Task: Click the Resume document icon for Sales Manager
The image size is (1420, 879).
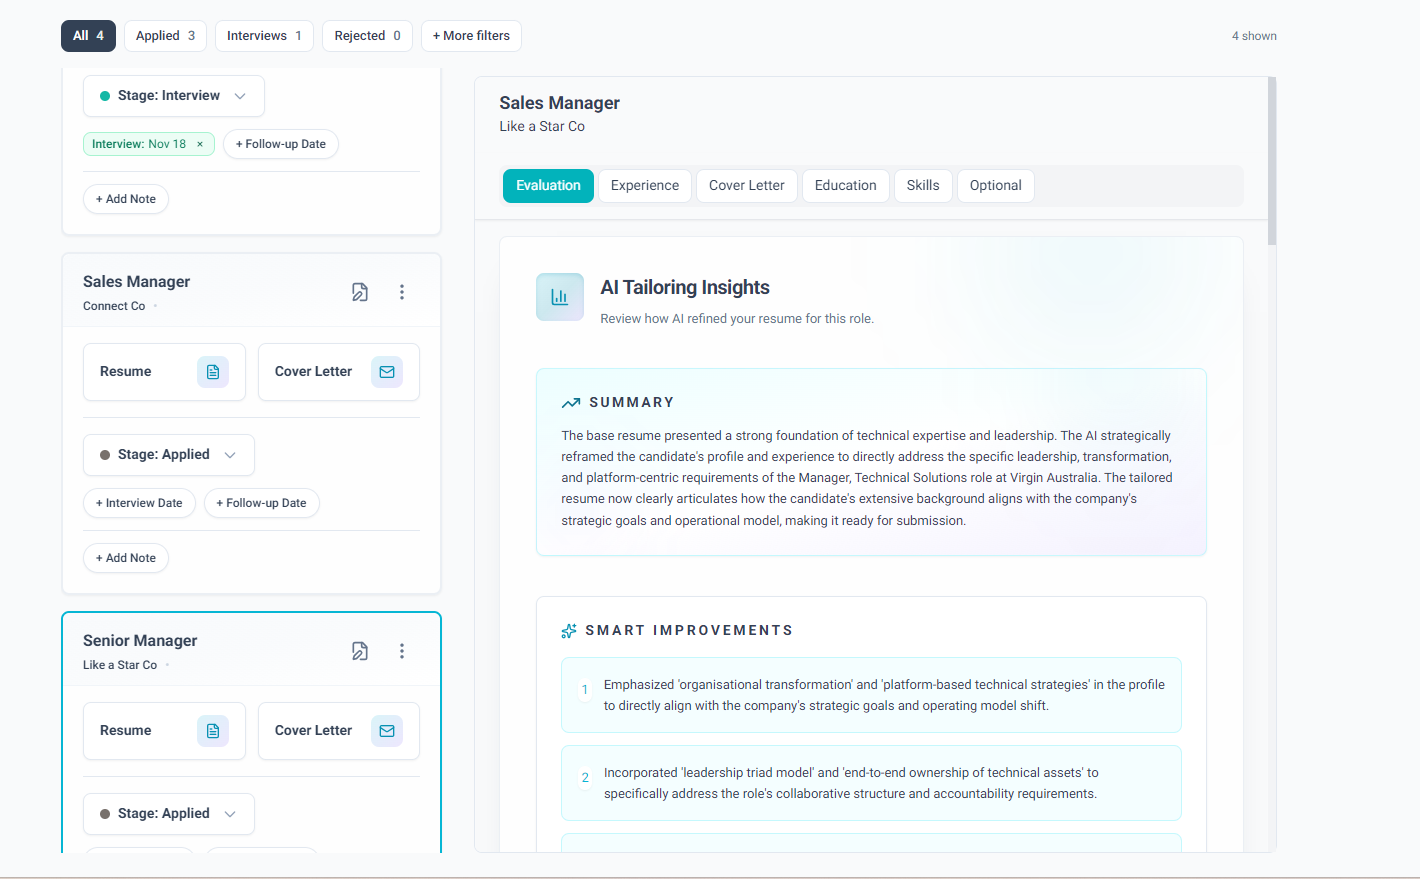Action: (213, 371)
